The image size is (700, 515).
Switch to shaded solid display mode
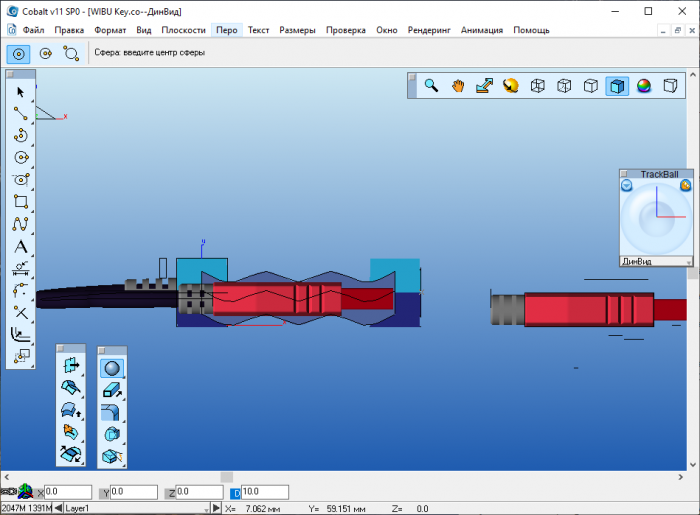tap(617, 86)
